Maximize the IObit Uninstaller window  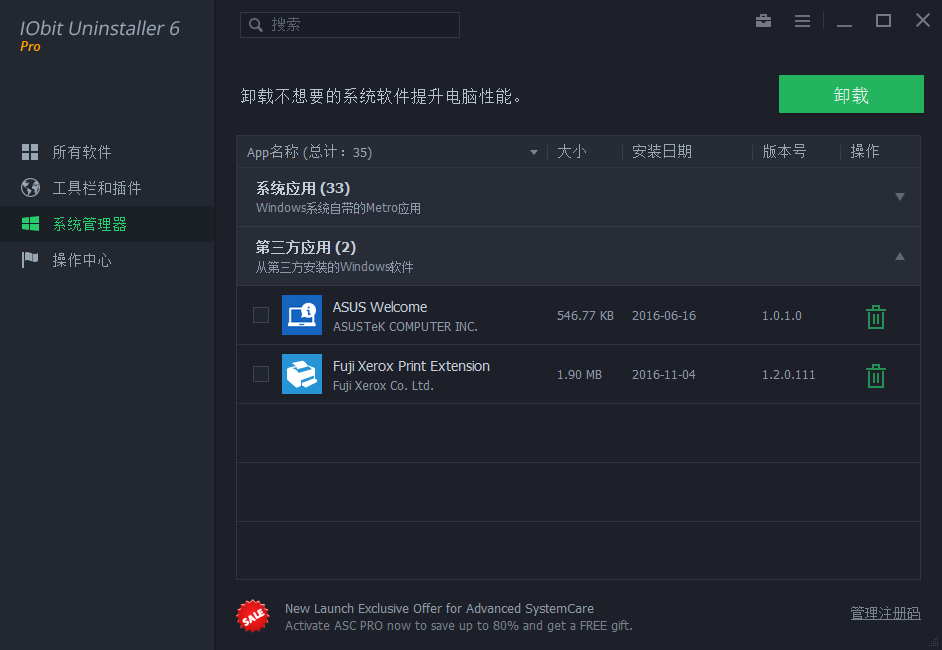pos(883,21)
